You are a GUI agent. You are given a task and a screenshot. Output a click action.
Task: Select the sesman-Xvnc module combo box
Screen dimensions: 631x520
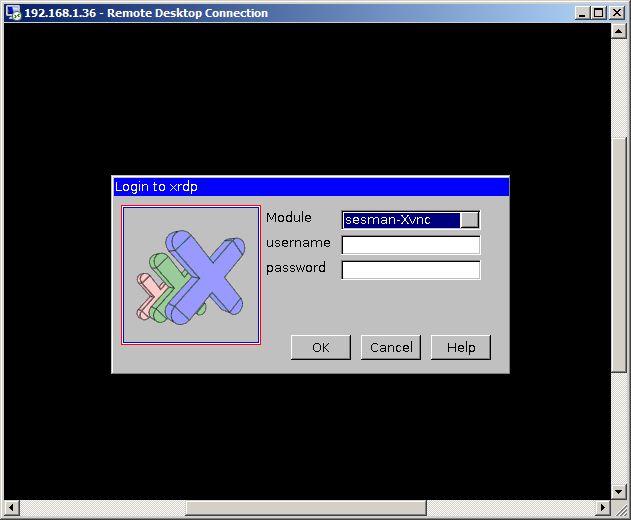click(x=401, y=220)
